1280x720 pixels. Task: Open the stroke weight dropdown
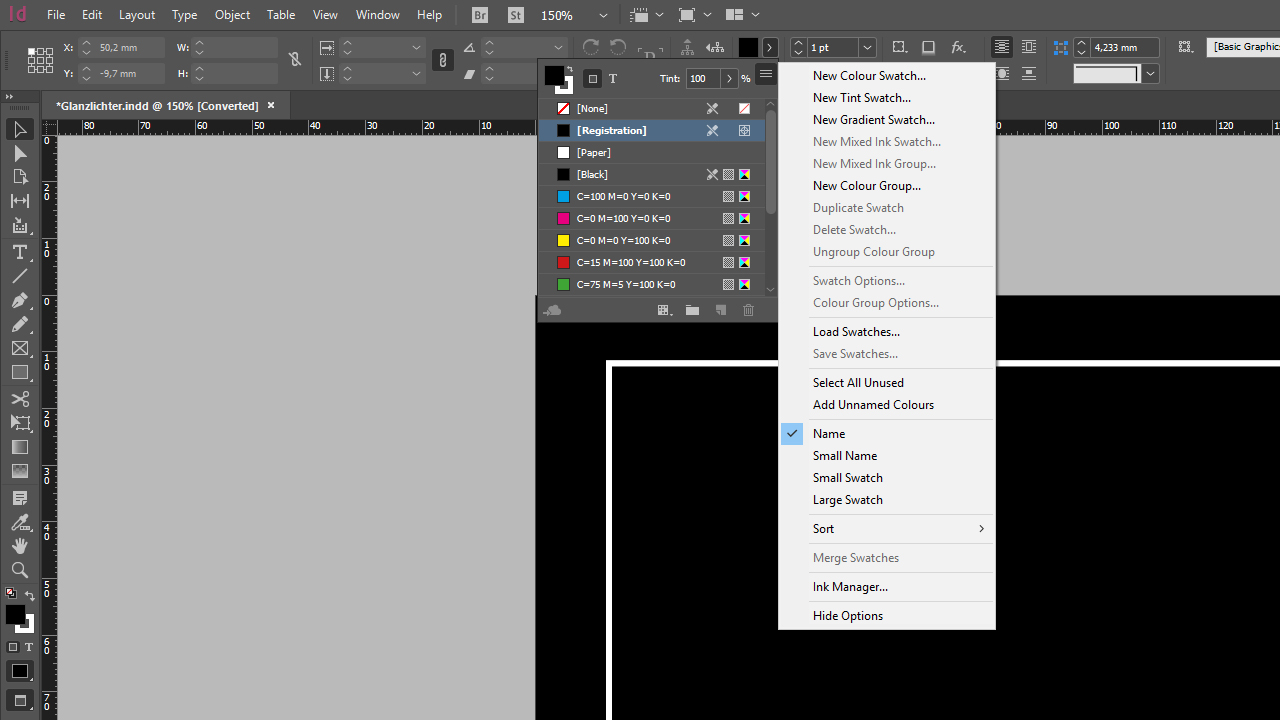point(867,48)
